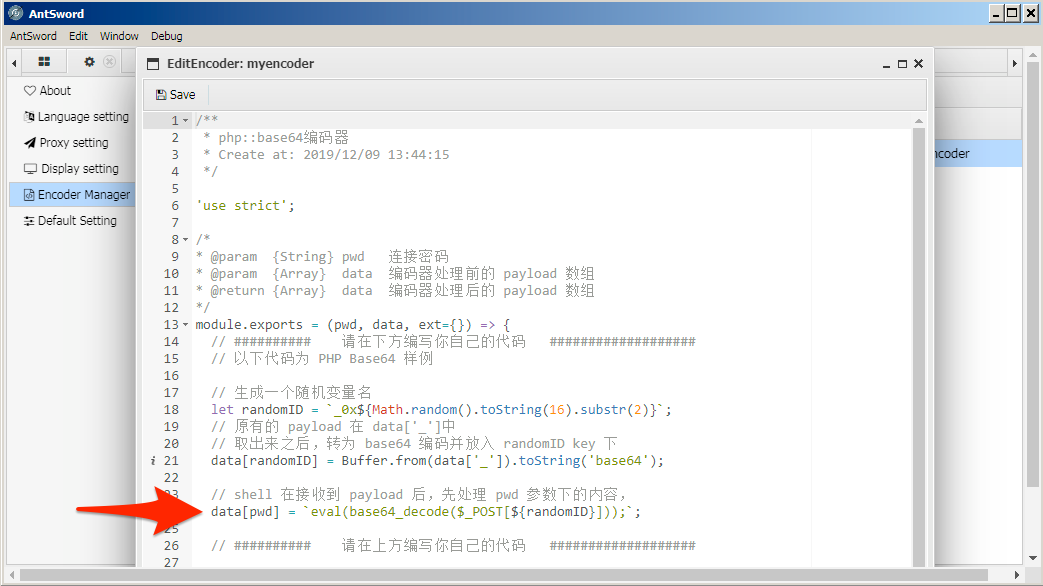Maximize the EditEncoder dialog
Viewport: 1043px width, 586px height.
coord(902,64)
